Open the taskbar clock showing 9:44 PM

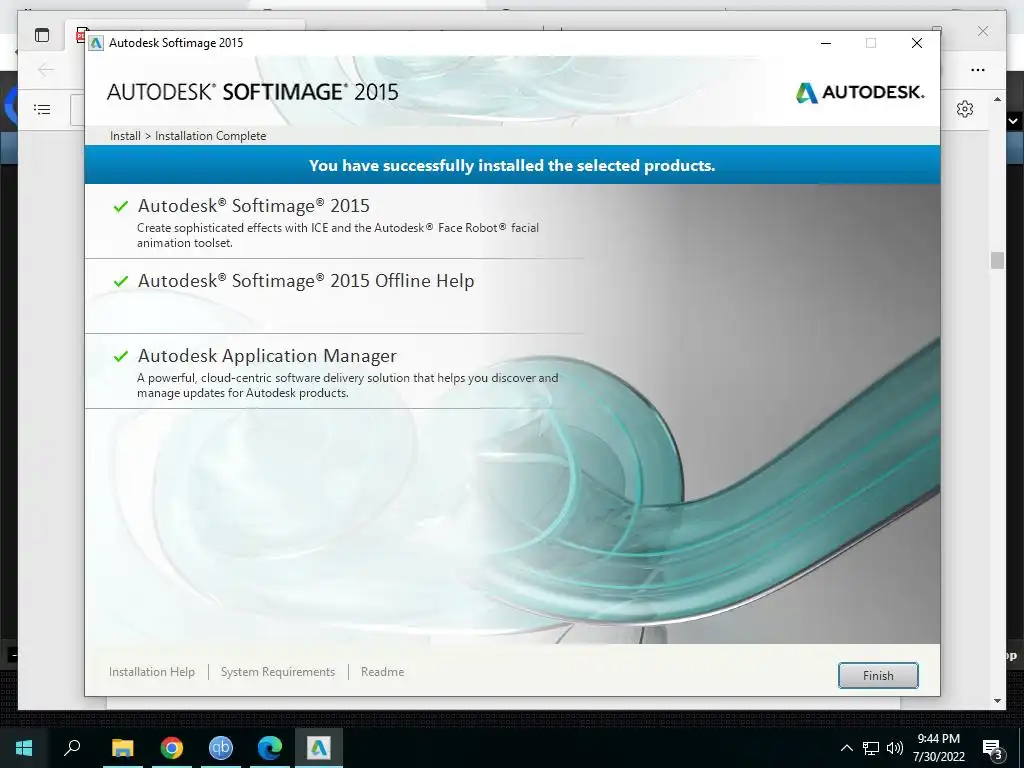click(x=938, y=748)
